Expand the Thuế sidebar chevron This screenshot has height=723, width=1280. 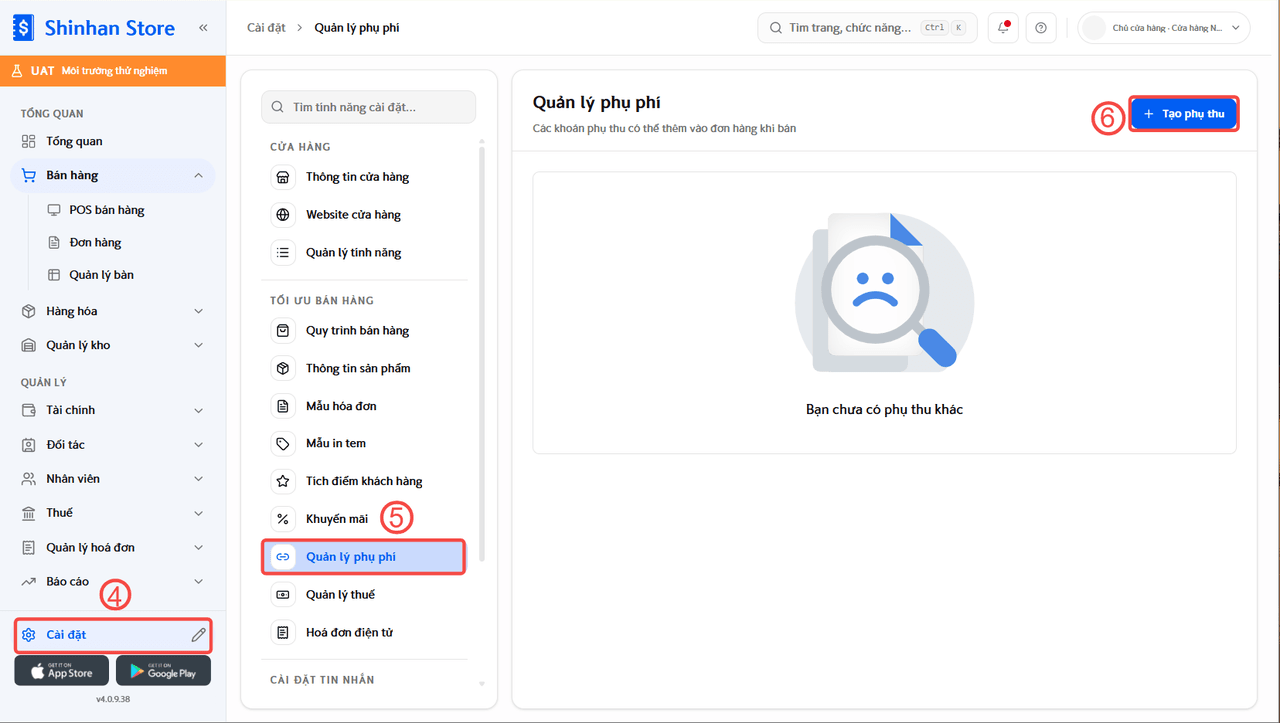(198, 513)
